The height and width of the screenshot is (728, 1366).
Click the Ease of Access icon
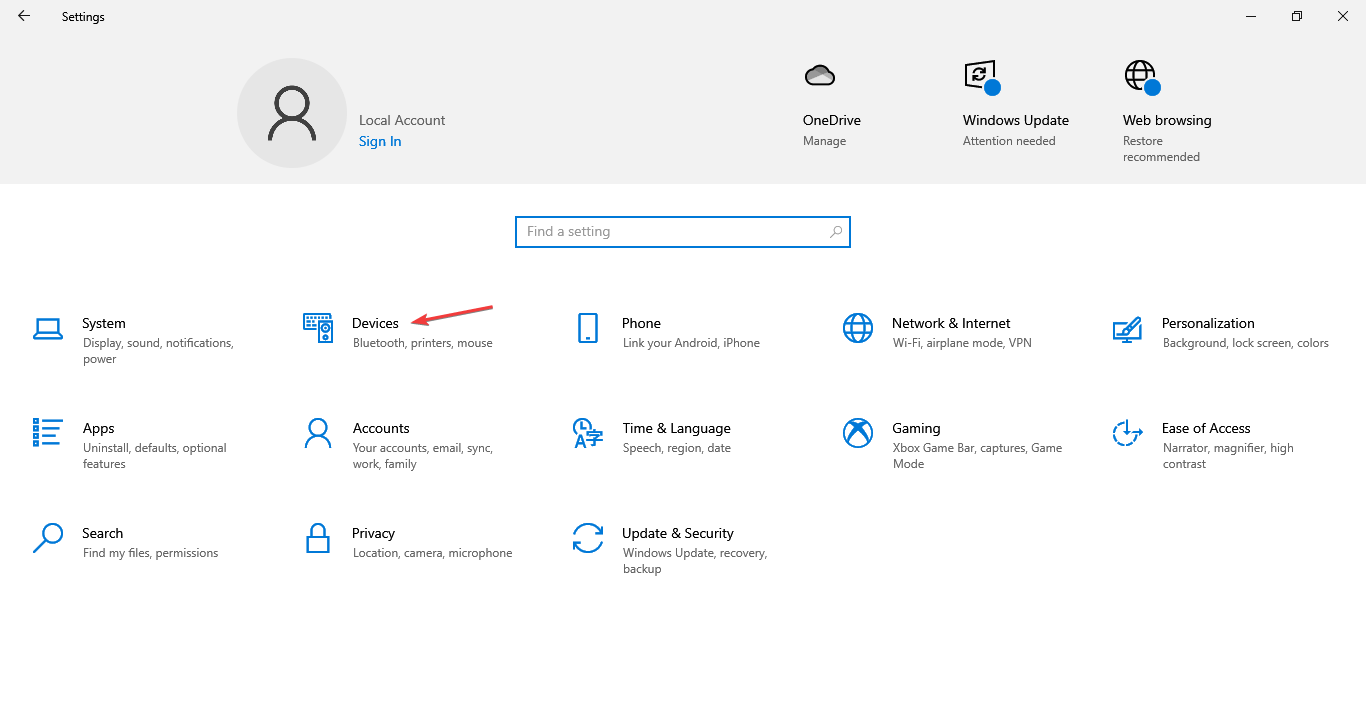click(x=1127, y=432)
